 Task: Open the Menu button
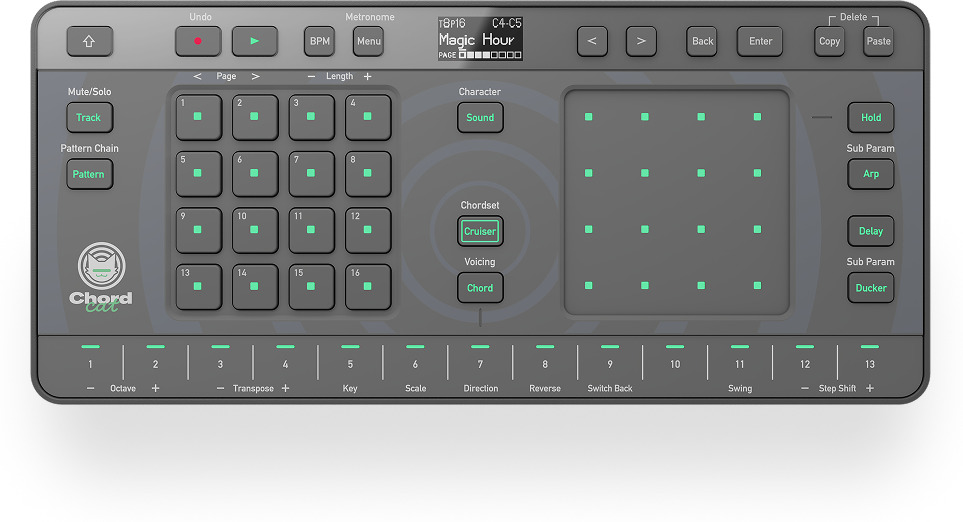coord(368,41)
